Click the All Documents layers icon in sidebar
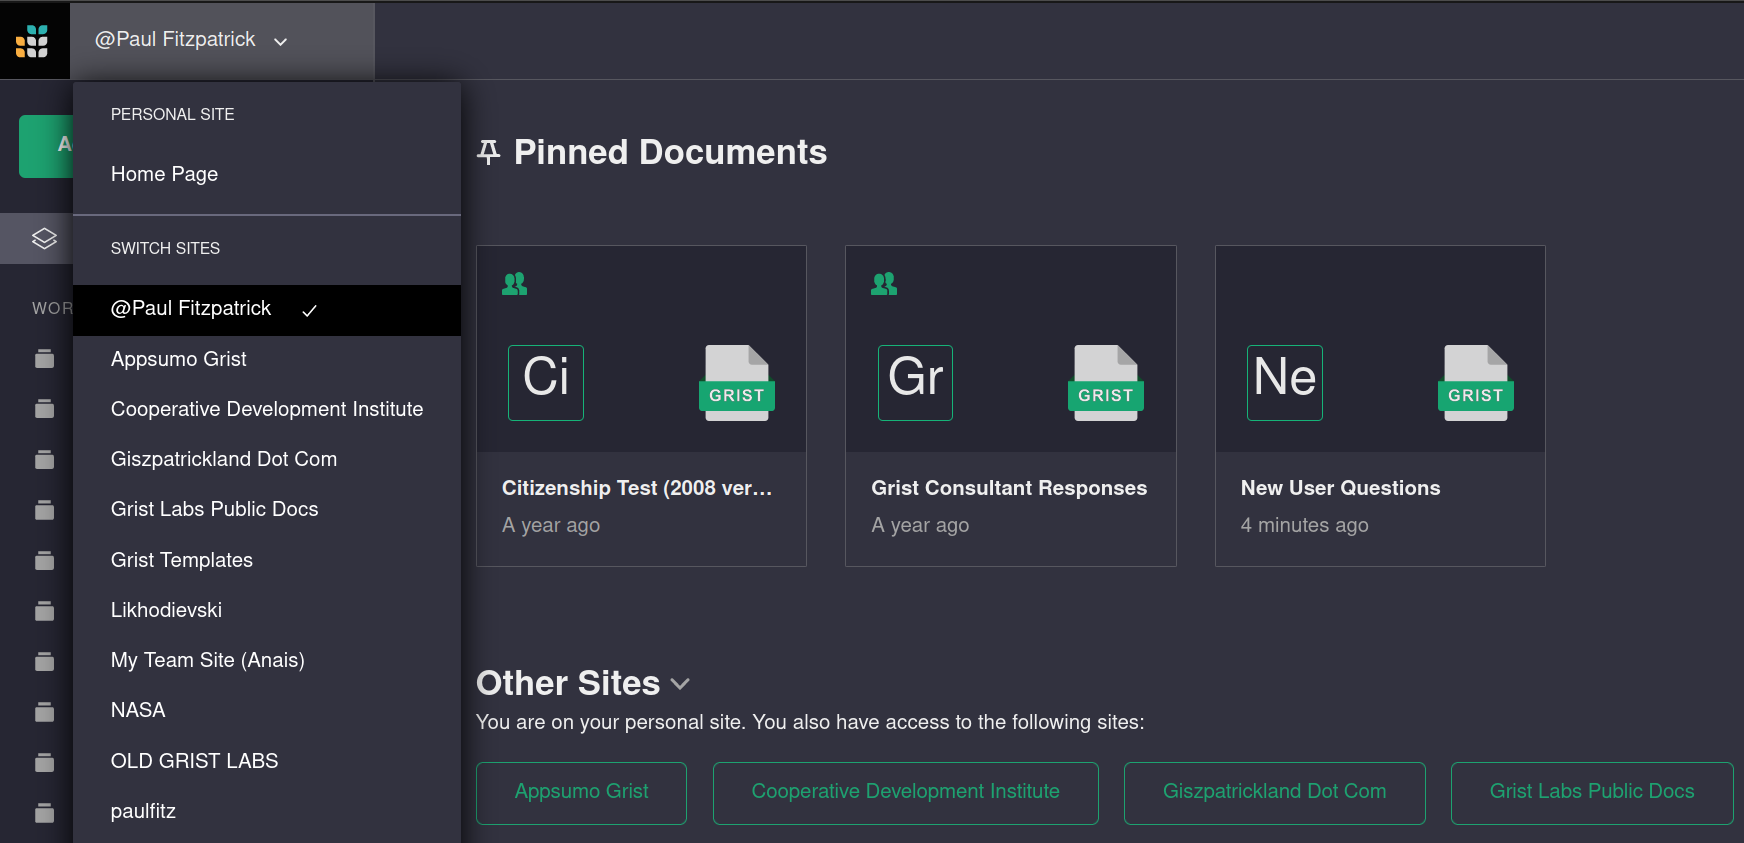1744x843 pixels. (44, 239)
